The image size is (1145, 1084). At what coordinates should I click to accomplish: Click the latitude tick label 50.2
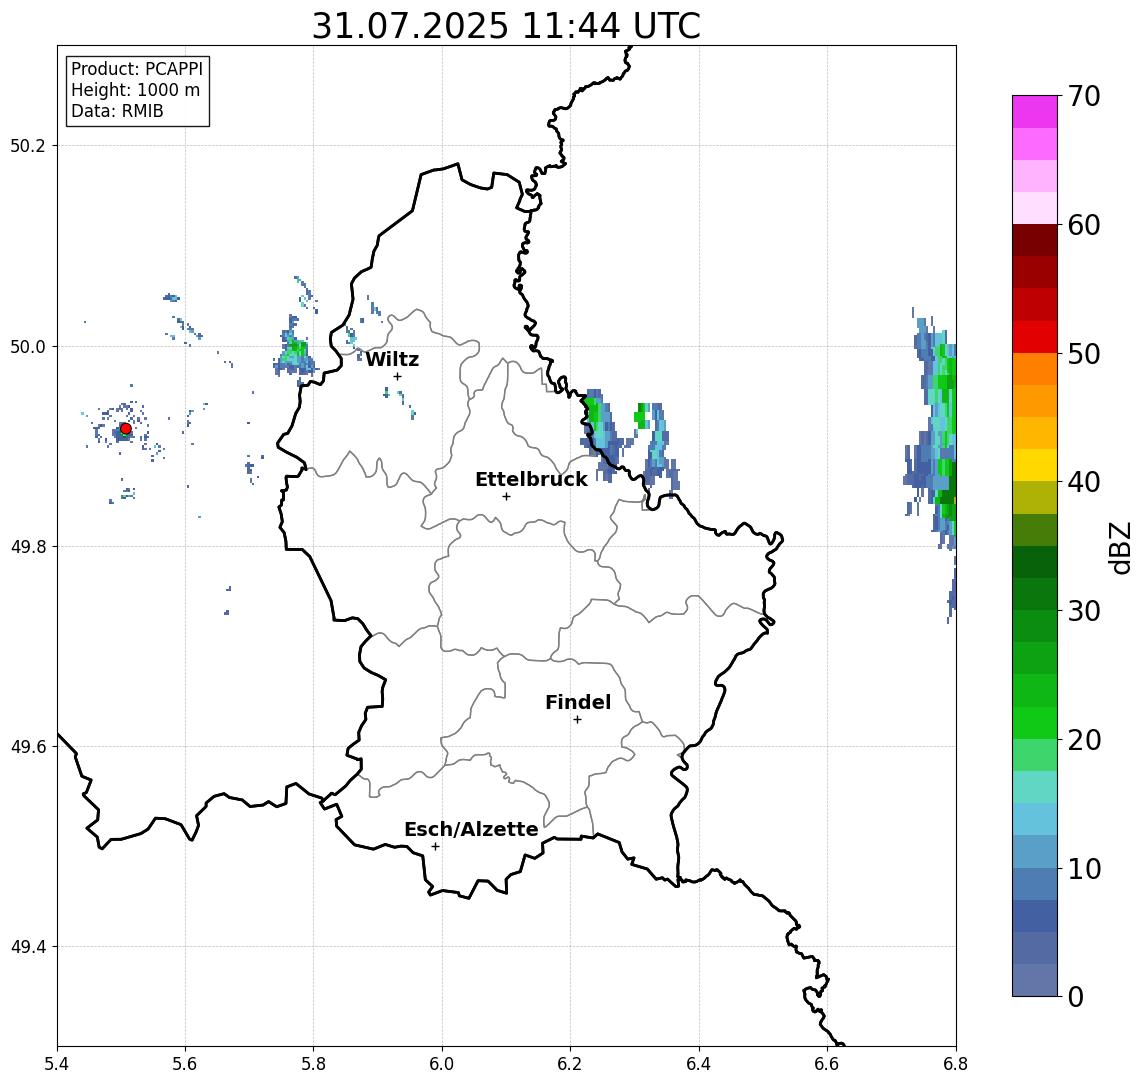pyautogui.click(x=28, y=145)
